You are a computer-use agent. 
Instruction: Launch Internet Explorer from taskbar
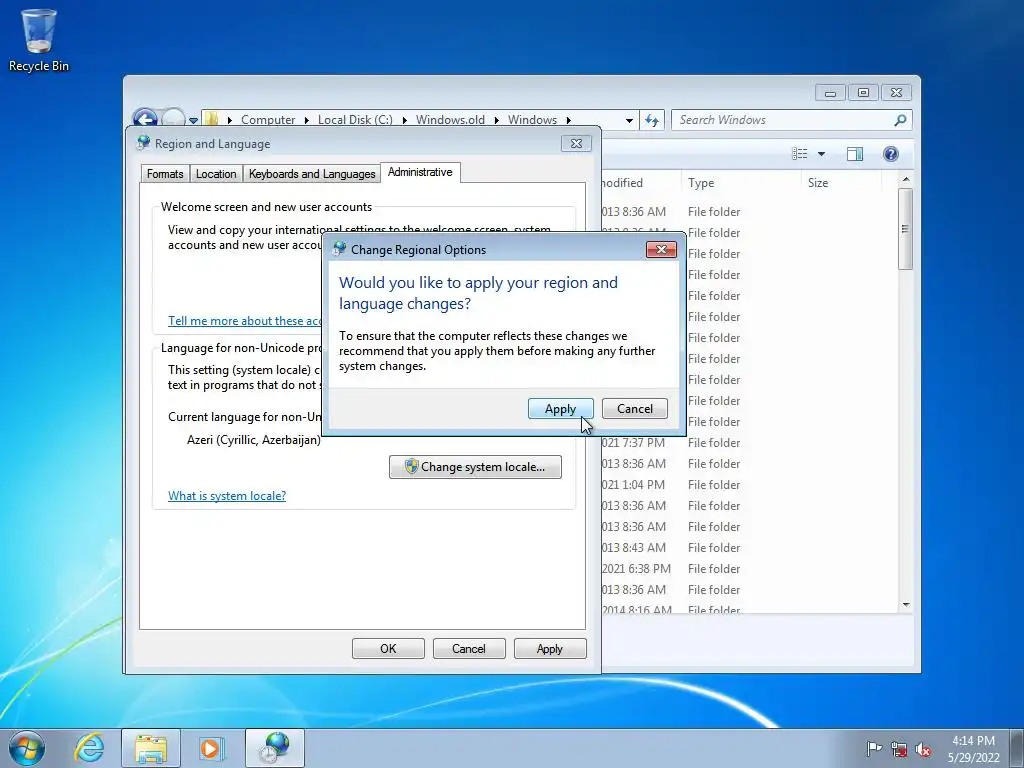pos(89,748)
